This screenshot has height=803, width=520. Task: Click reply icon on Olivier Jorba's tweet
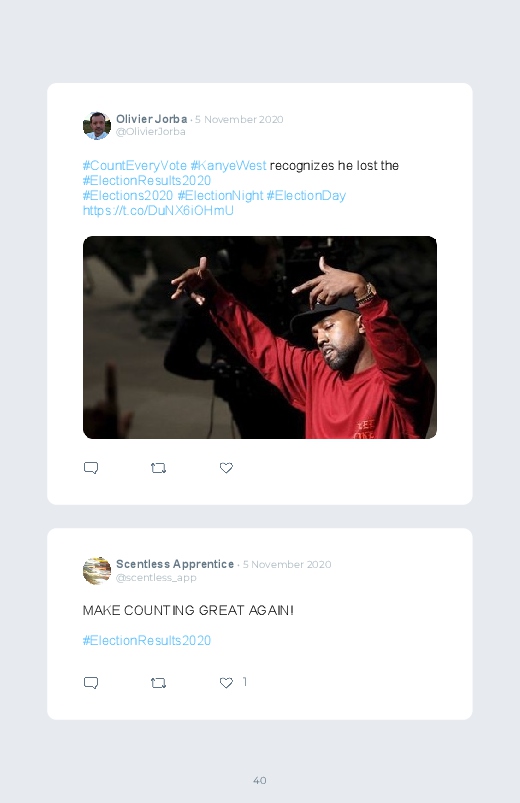(x=91, y=468)
